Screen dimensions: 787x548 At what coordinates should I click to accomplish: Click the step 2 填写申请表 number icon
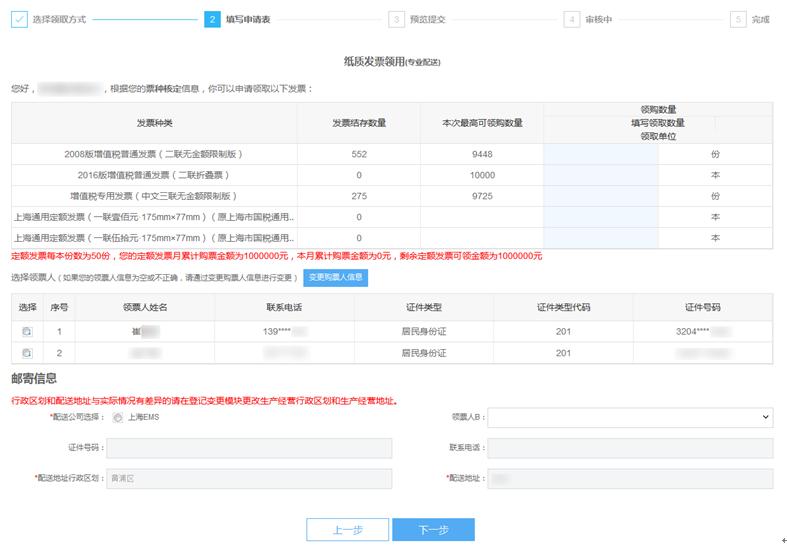coord(212,19)
